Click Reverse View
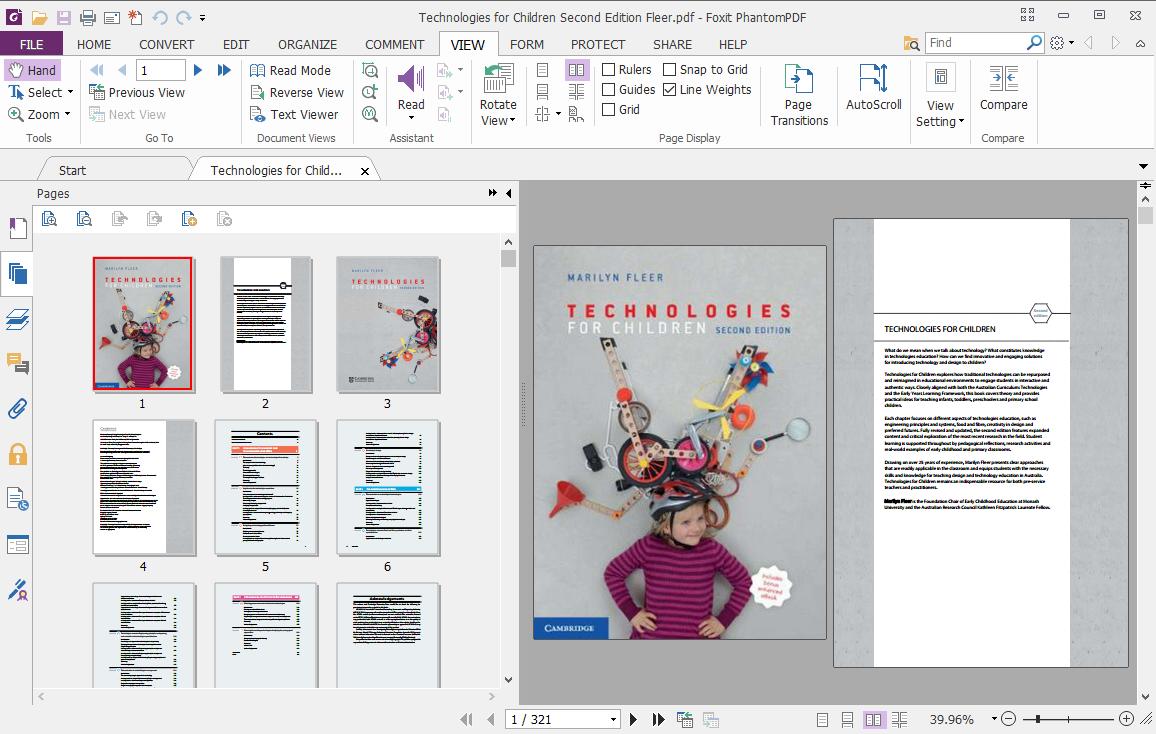Viewport: 1156px width, 734px height. click(x=296, y=92)
